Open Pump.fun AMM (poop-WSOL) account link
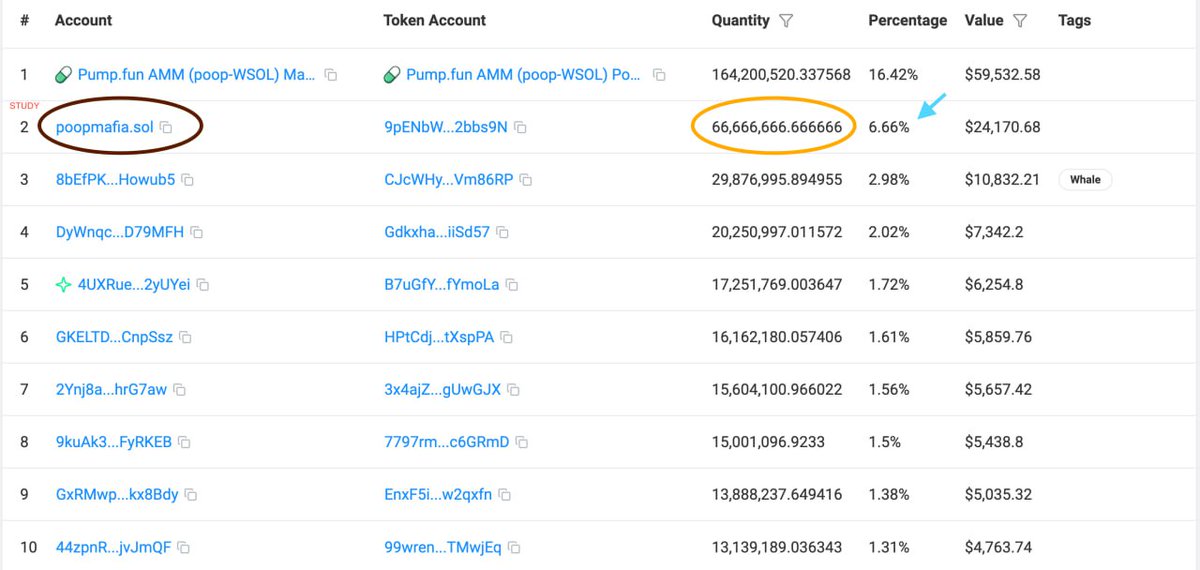 197,75
